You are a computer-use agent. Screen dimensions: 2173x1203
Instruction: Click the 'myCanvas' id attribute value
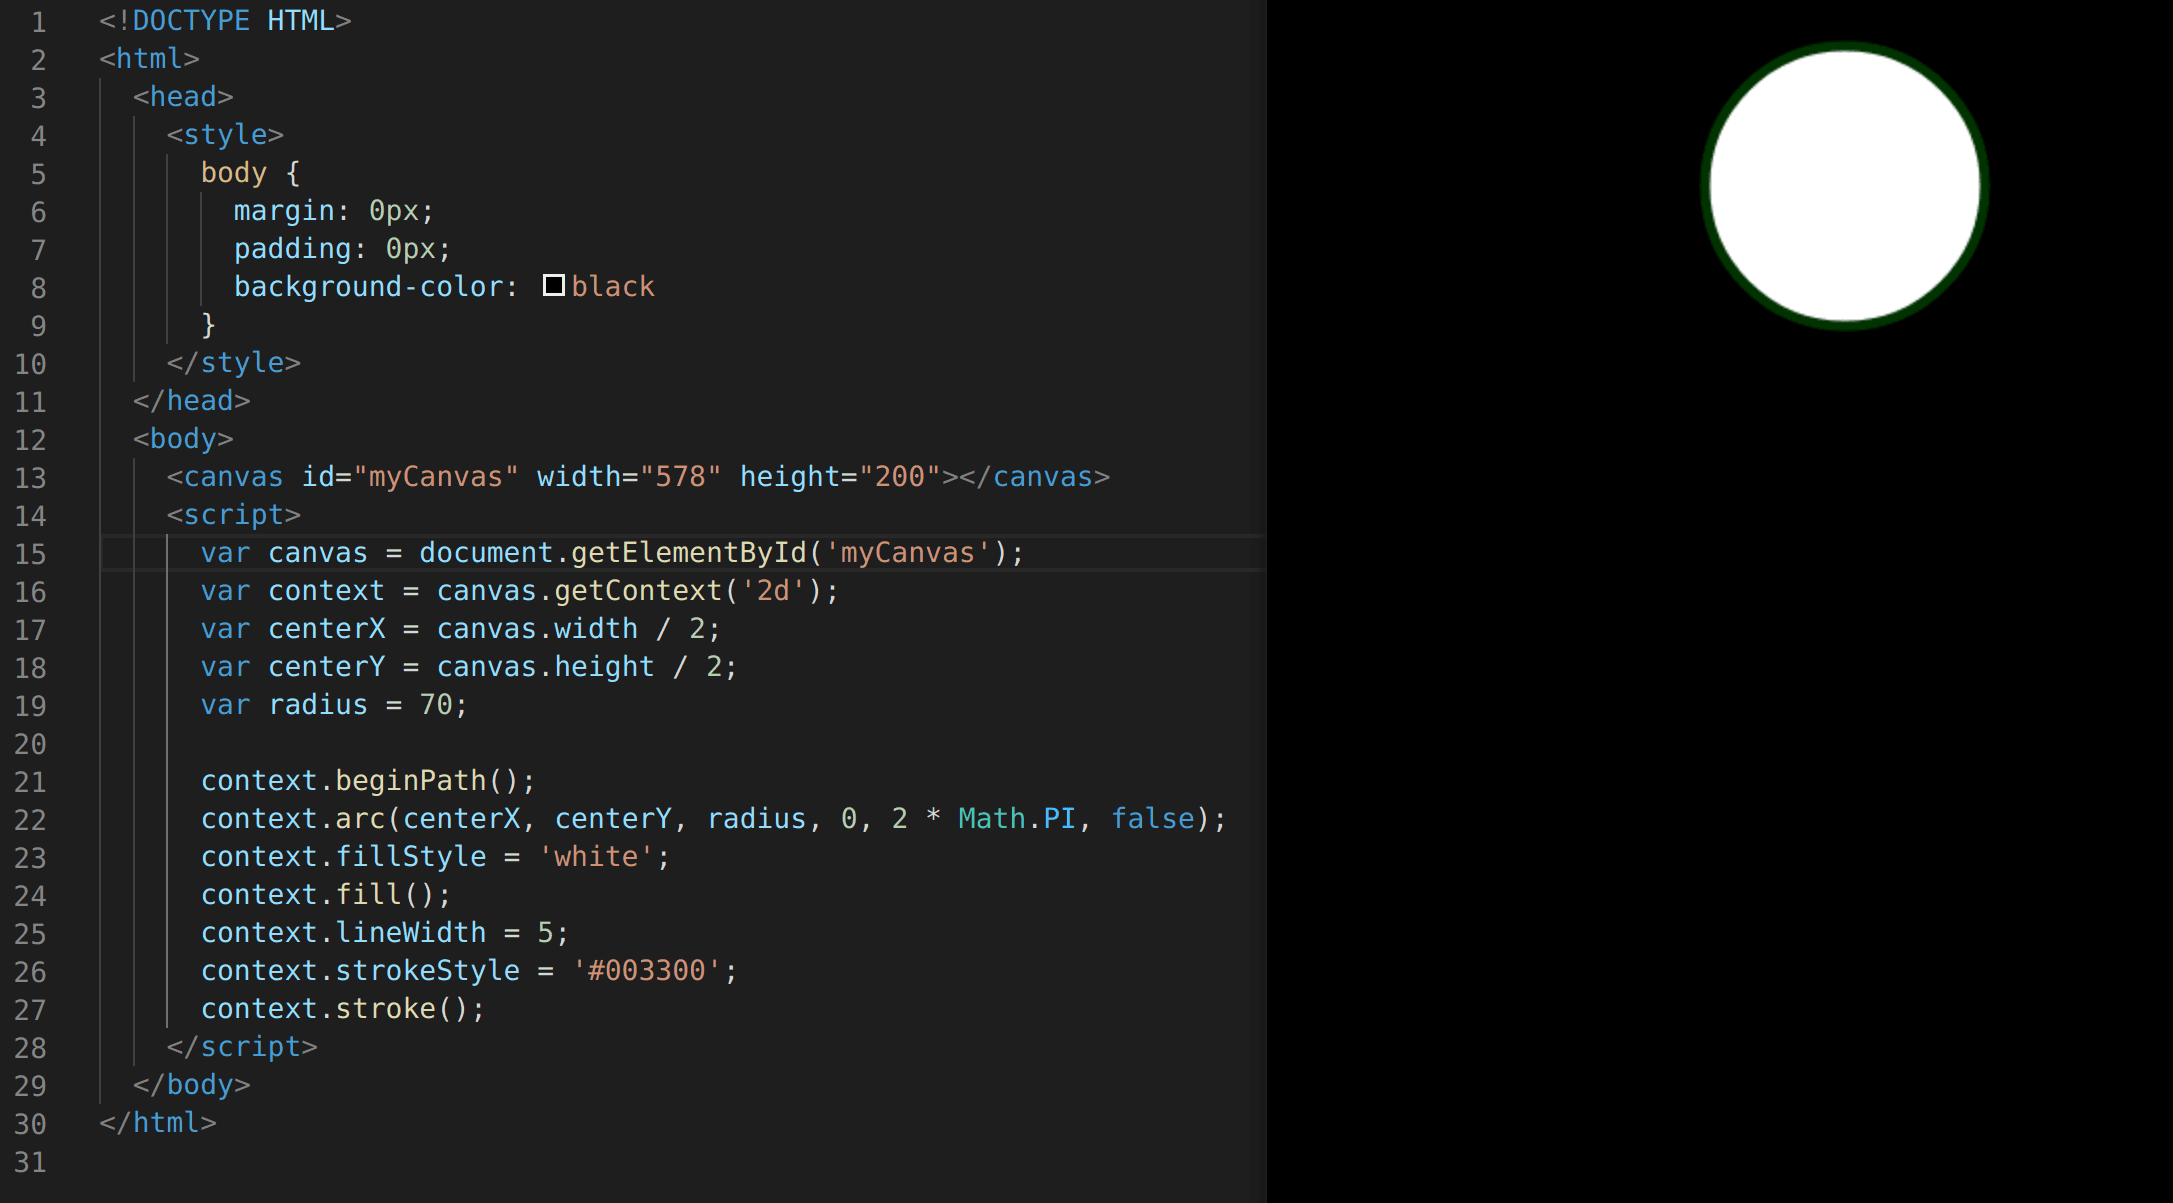[435, 477]
